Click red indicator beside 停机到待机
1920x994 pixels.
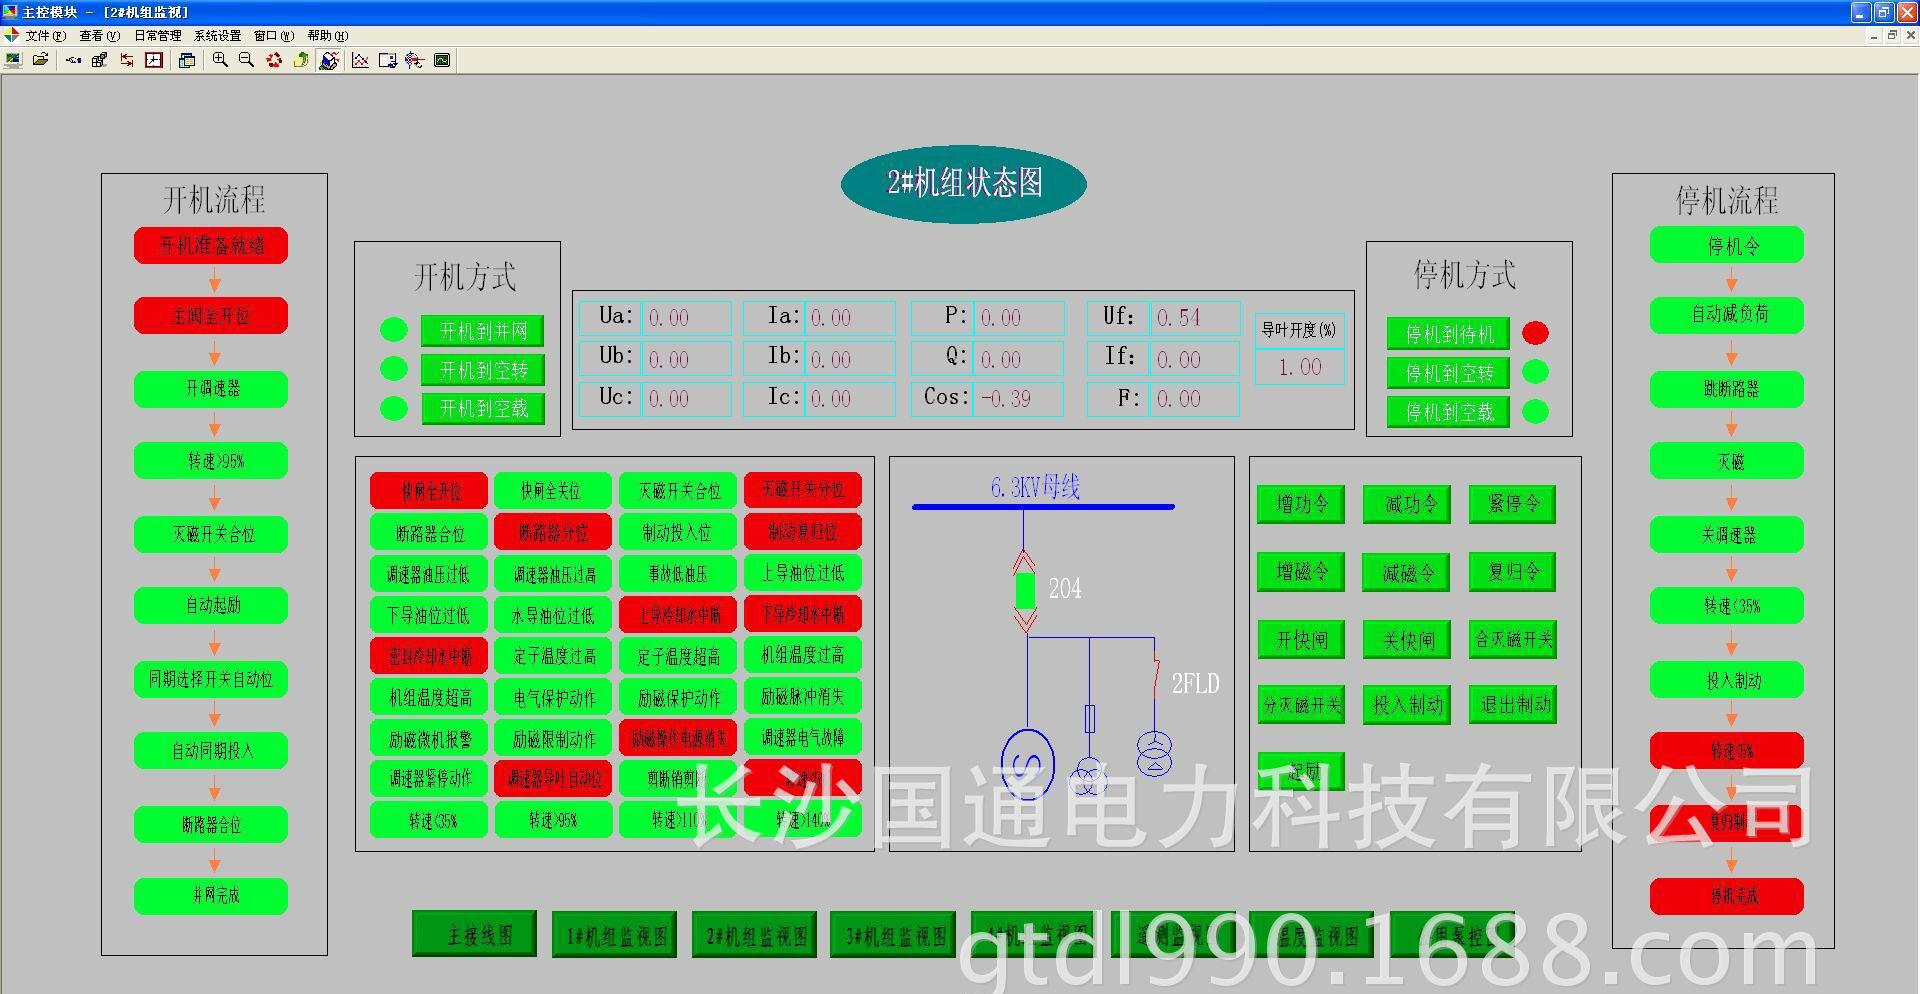coord(1535,333)
